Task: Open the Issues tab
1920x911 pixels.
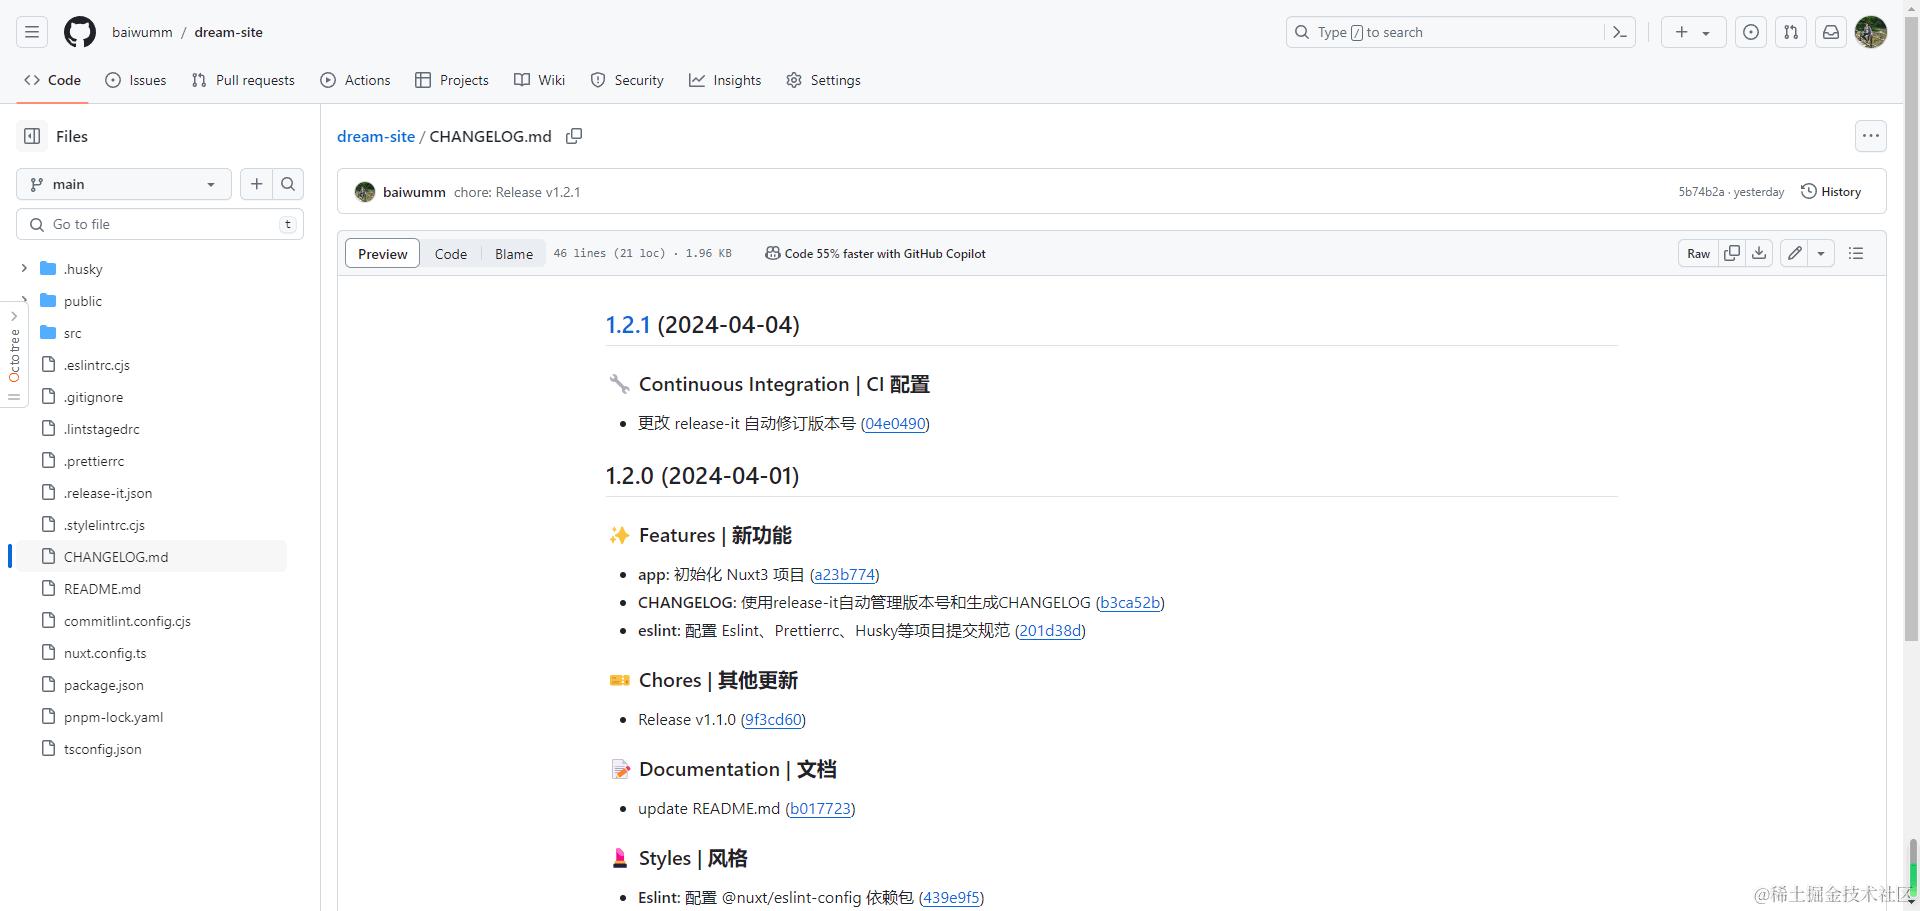Action: pos(136,80)
